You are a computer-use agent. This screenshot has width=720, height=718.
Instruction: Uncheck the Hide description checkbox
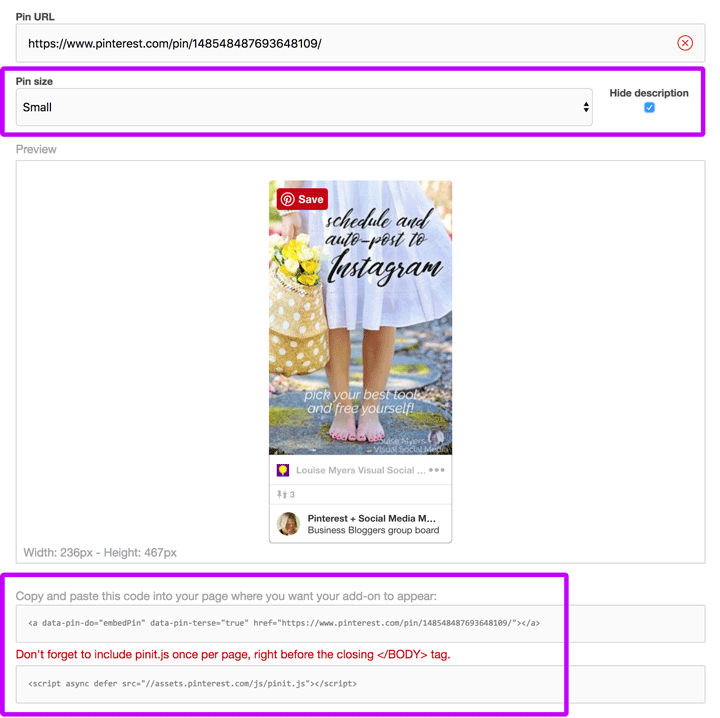click(649, 107)
